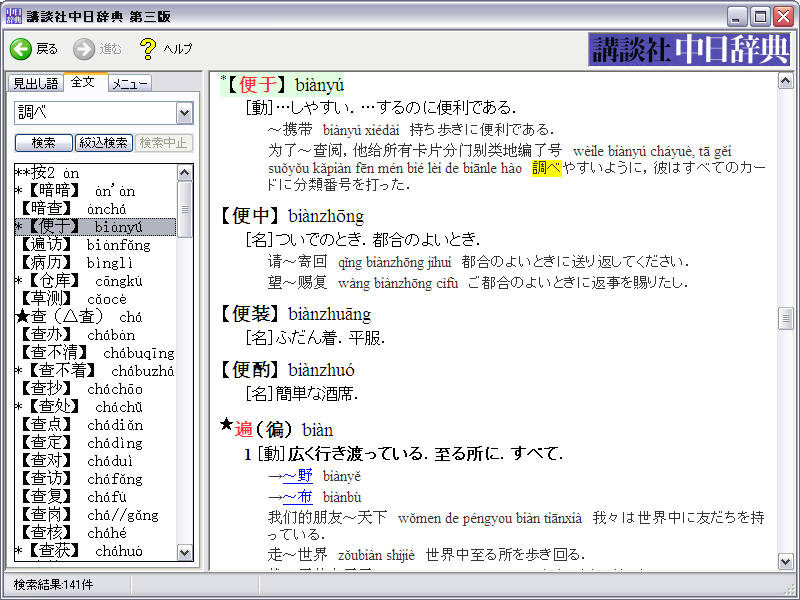800x600 pixels.
Task: Open help via the yellow question mark icon
Action: (x=148, y=49)
